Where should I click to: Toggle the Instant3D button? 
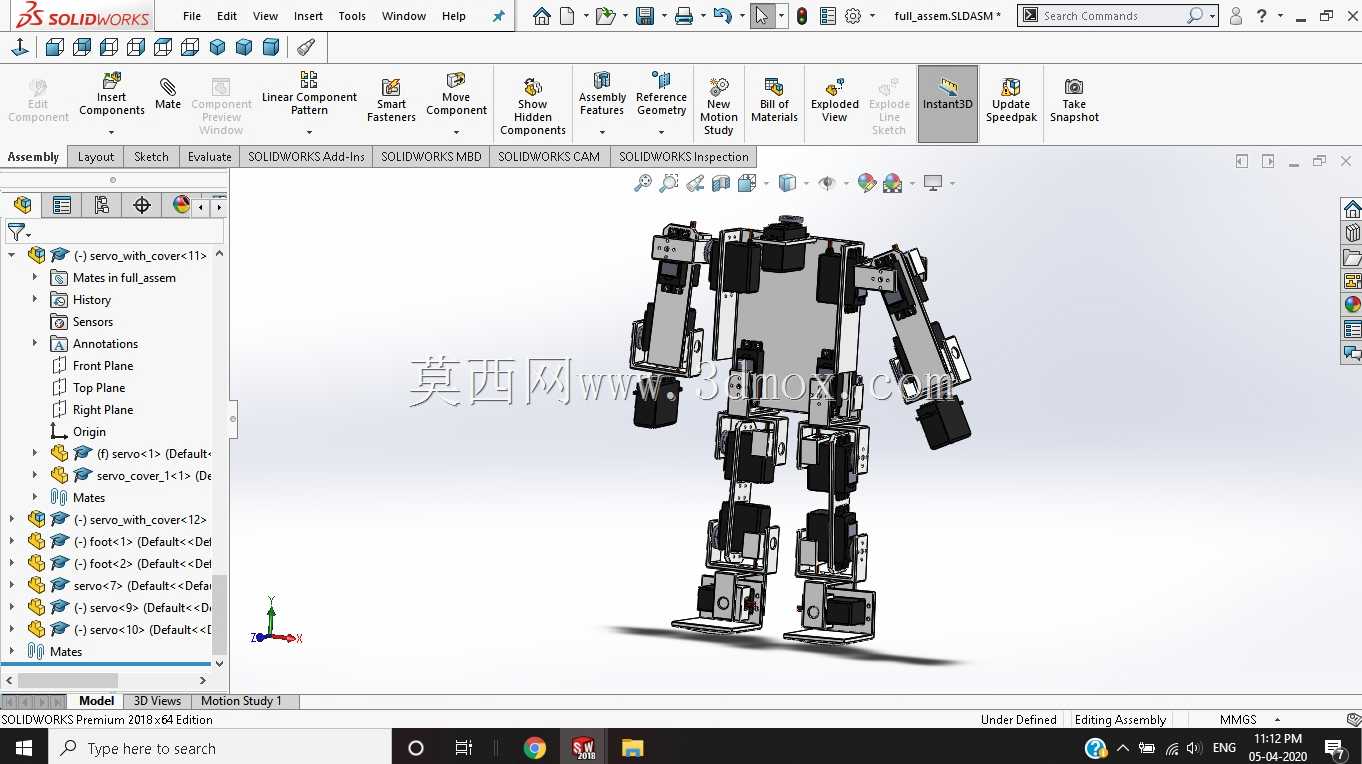tap(947, 100)
